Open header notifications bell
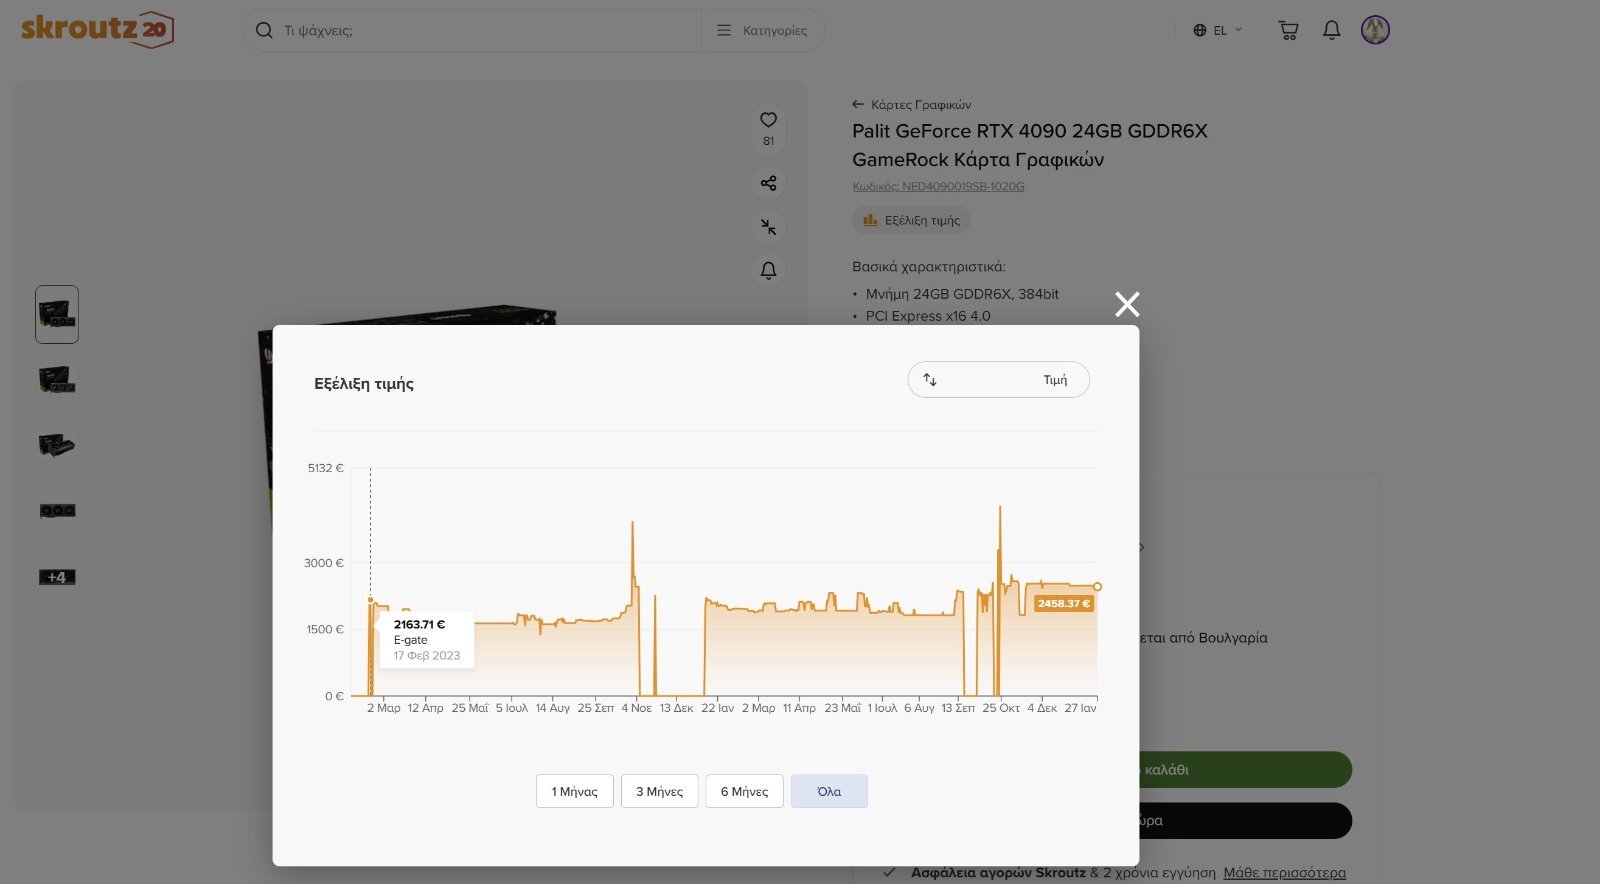The width and height of the screenshot is (1600, 884). click(1332, 30)
